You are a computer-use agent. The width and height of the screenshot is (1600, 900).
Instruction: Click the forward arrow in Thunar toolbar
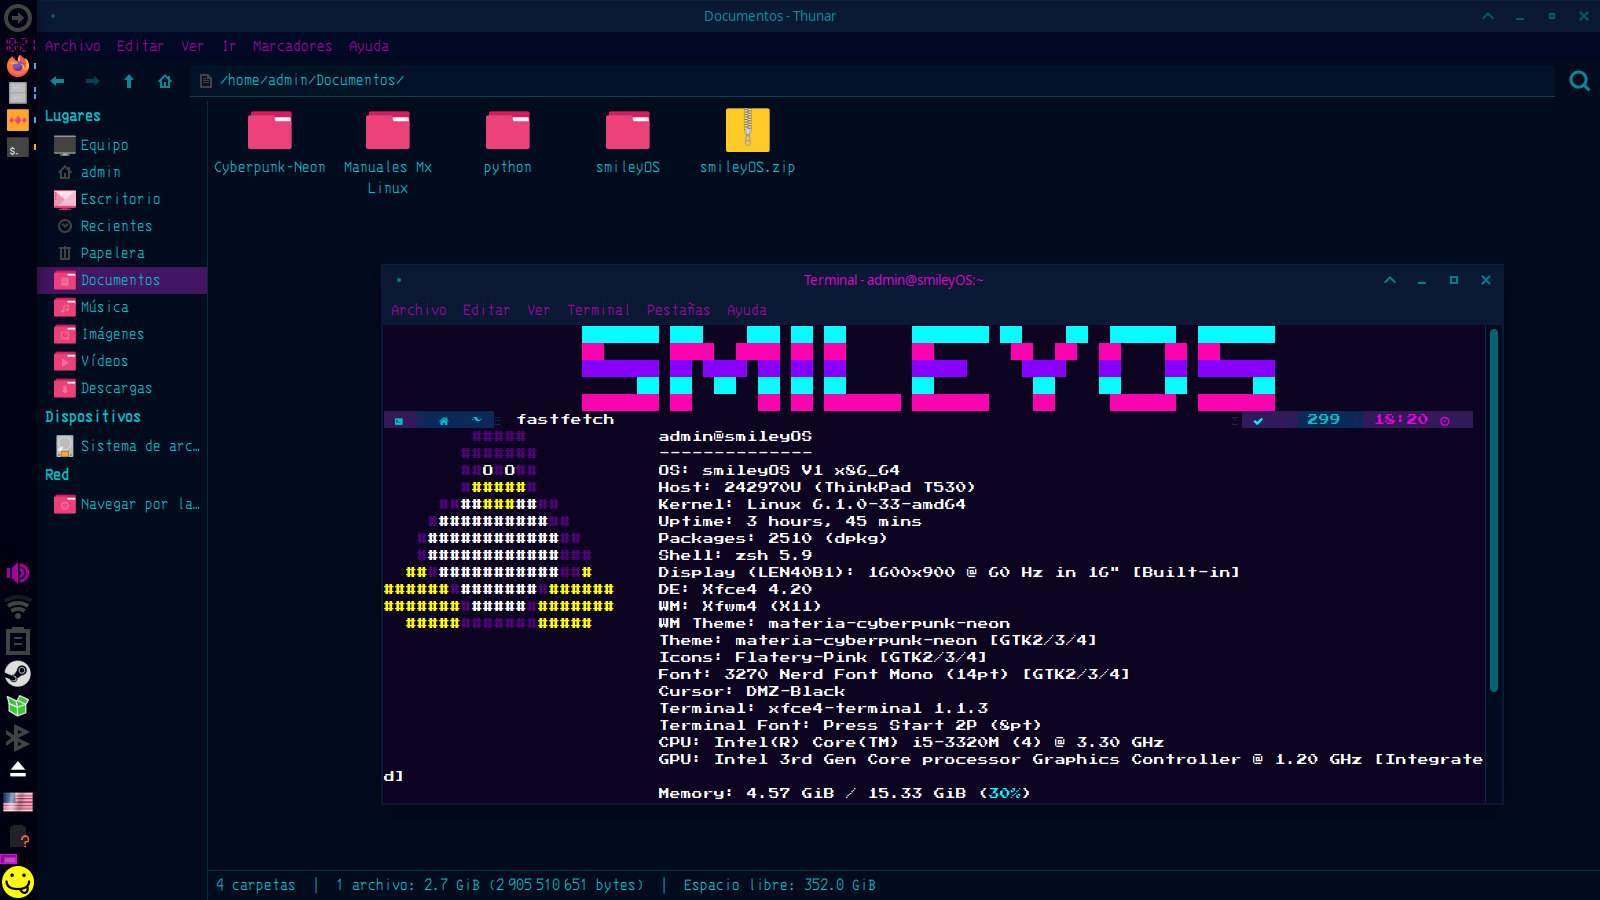92,81
